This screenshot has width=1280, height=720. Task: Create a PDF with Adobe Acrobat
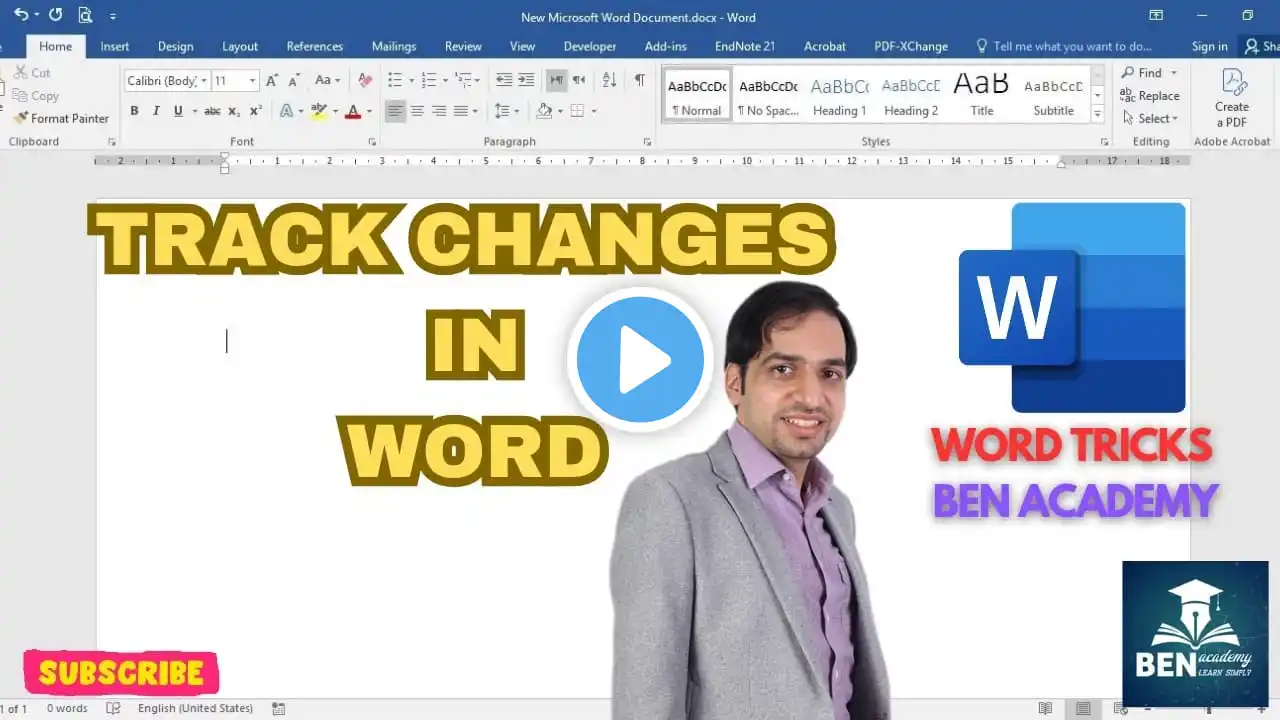(x=1232, y=99)
